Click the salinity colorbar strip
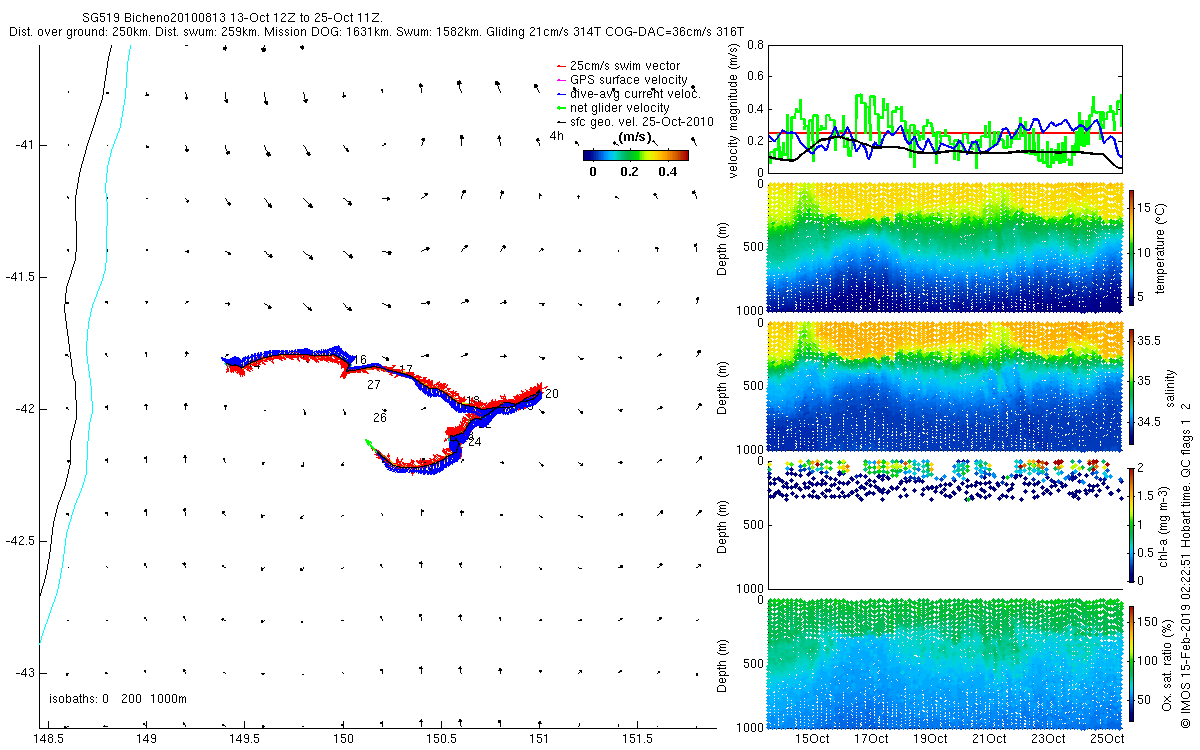The width and height of the screenshot is (1200, 750). coord(1132,386)
